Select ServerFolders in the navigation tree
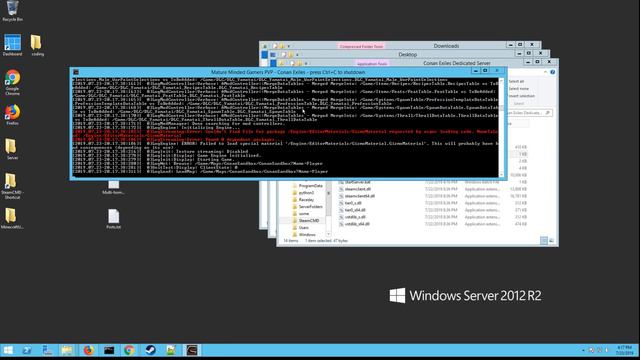The image size is (640, 360). pyautogui.click(x=307, y=207)
